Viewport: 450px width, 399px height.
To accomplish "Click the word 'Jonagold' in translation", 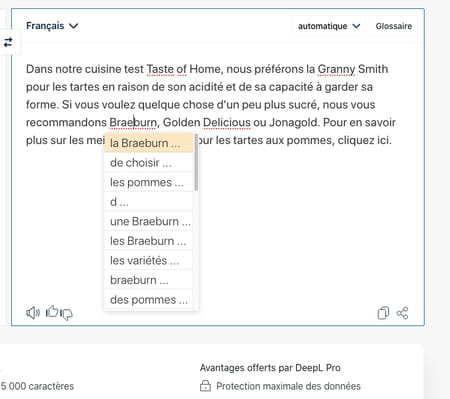I will click(x=293, y=122).
